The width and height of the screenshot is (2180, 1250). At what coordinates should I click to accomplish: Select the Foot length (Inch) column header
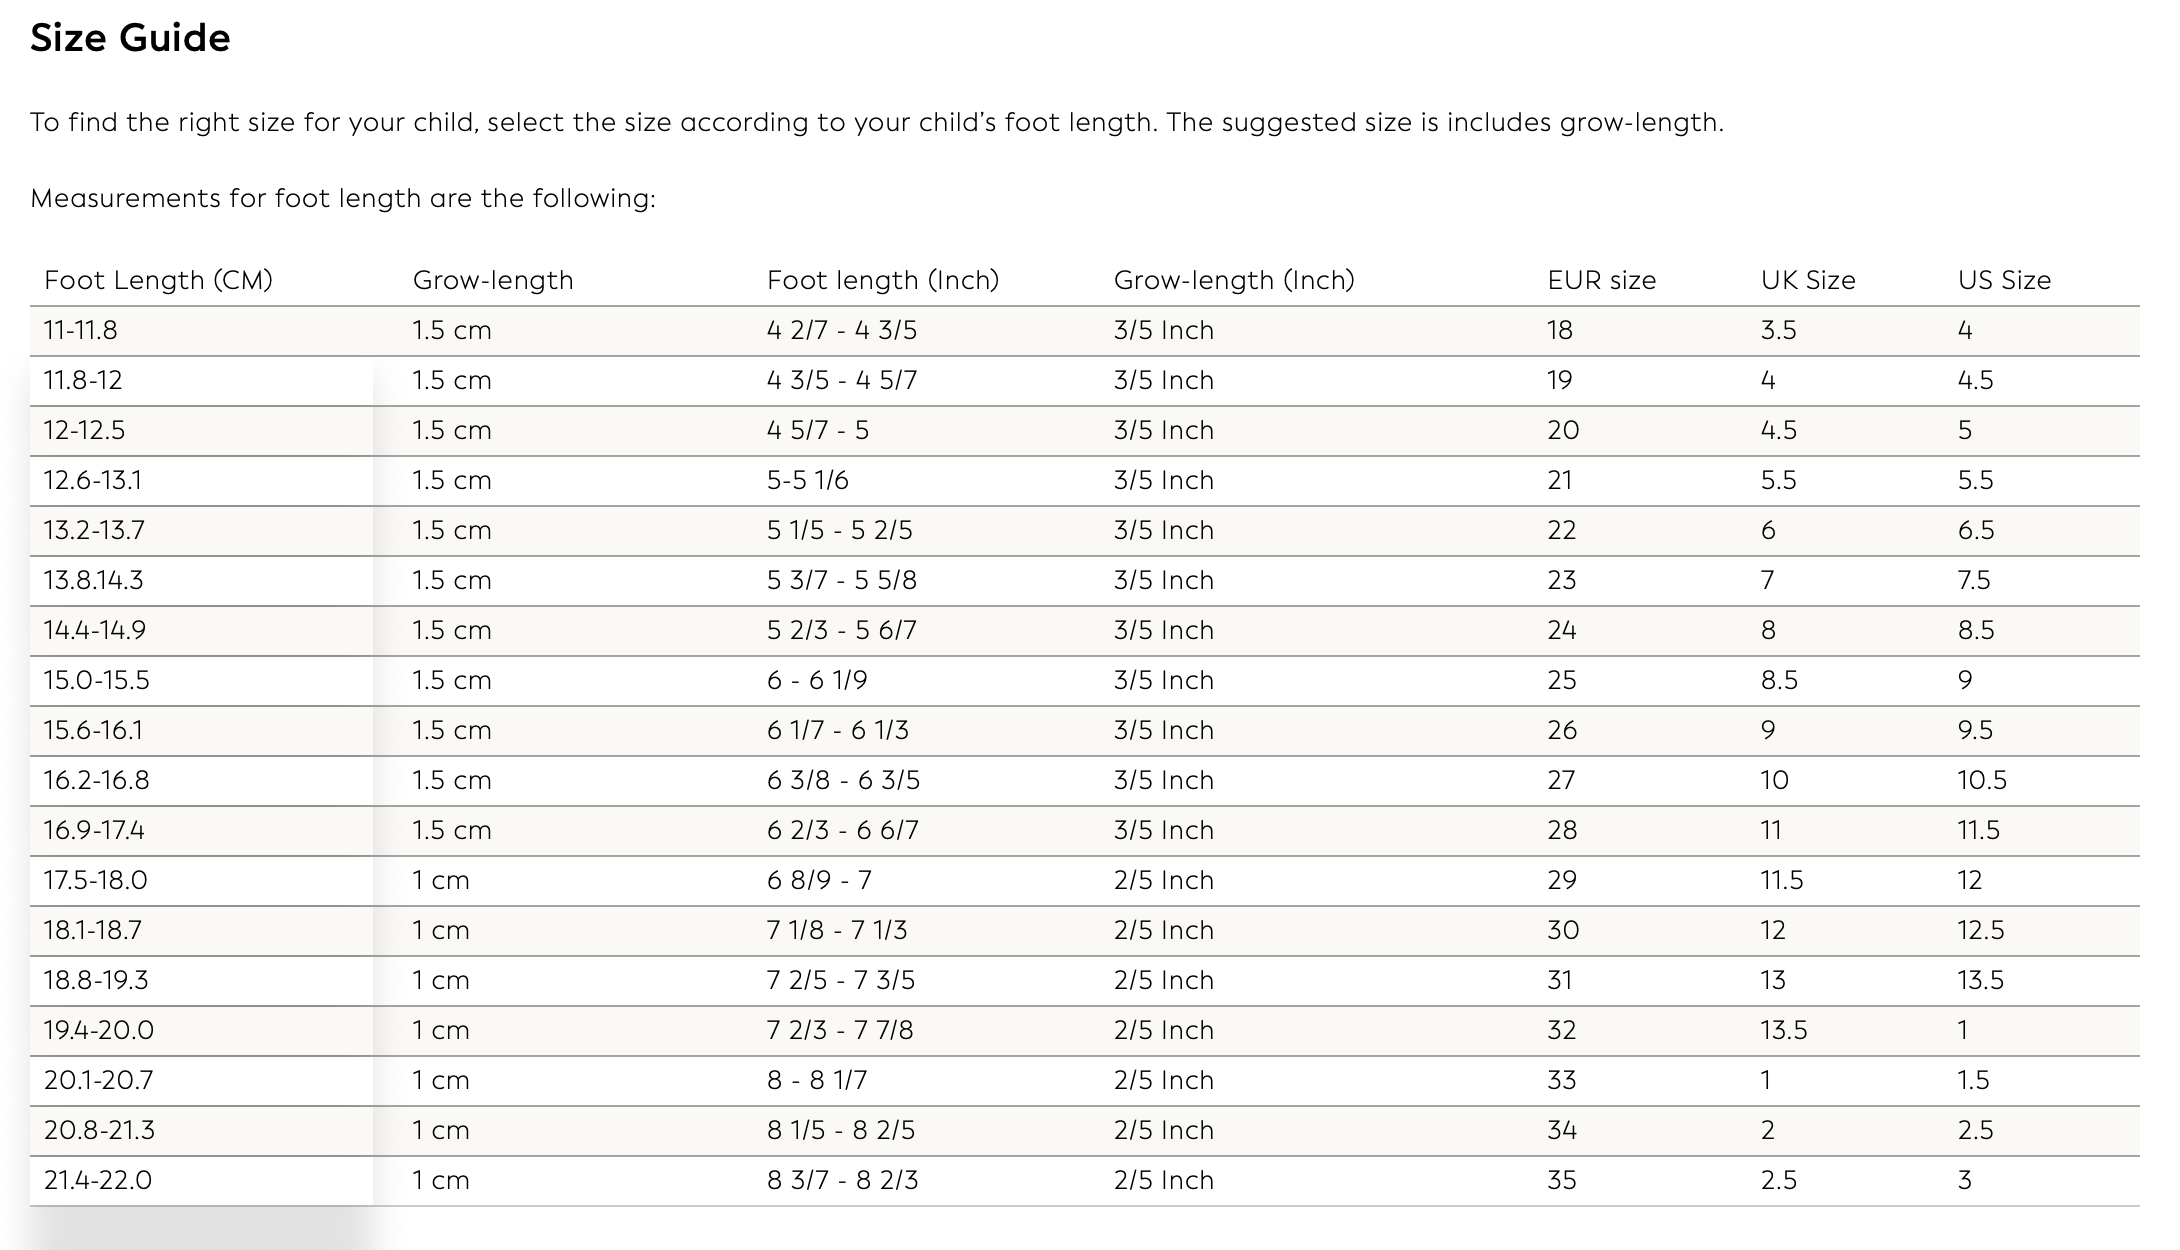[x=882, y=280]
